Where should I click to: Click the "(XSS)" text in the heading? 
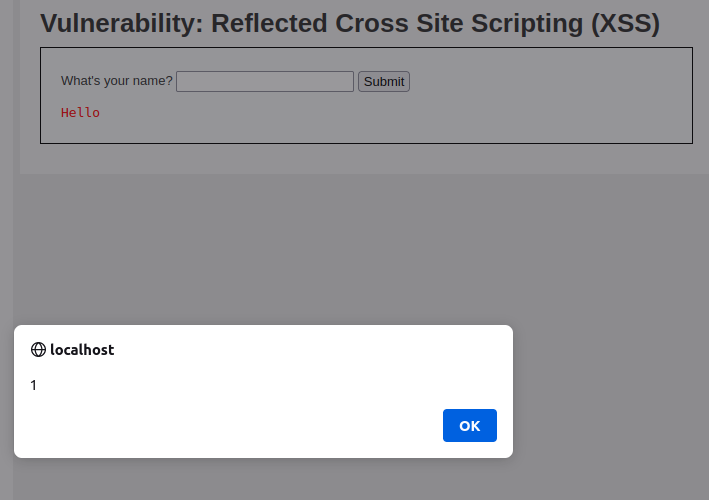[x=625, y=23]
